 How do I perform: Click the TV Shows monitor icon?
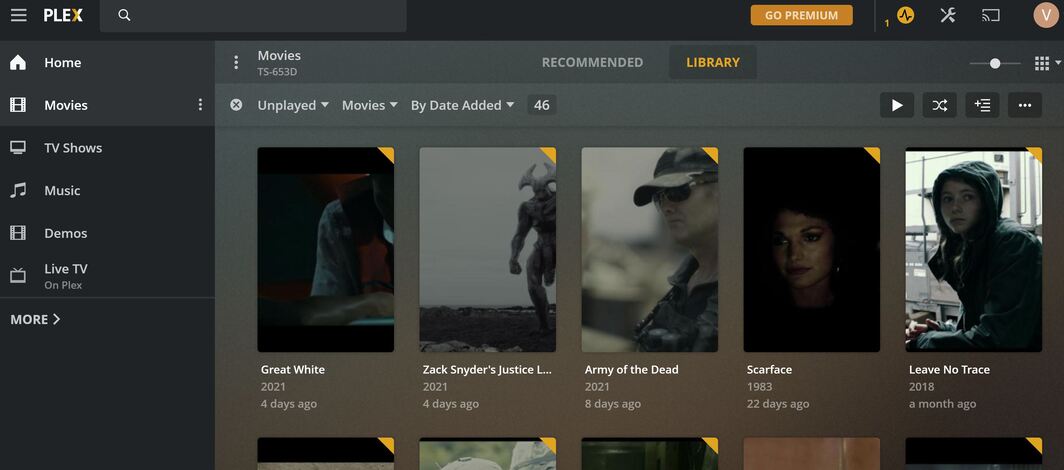(x=18, y=148)
